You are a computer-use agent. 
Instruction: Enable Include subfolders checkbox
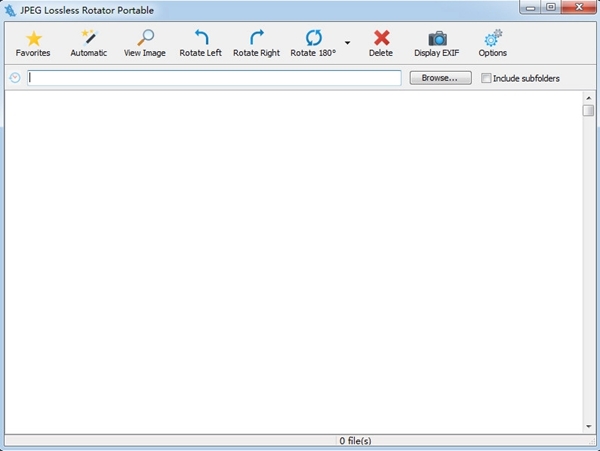coord(486,78)
